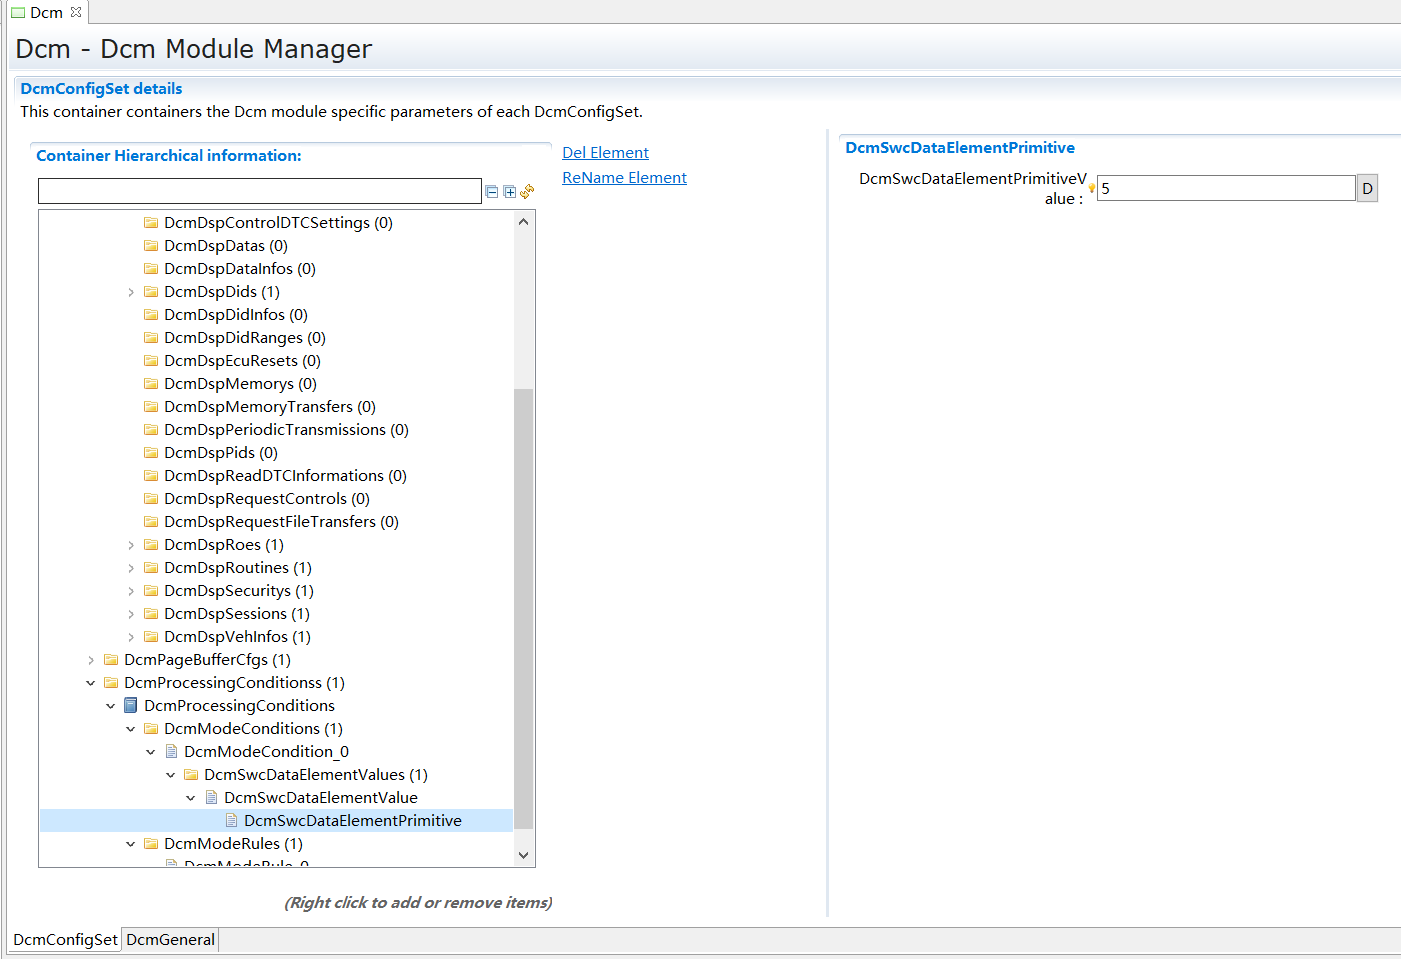Click the DcmDspRoutines folder icon
Image resolution: width=1401 pixels, height=959 pixels.
(x=151, y=568)
